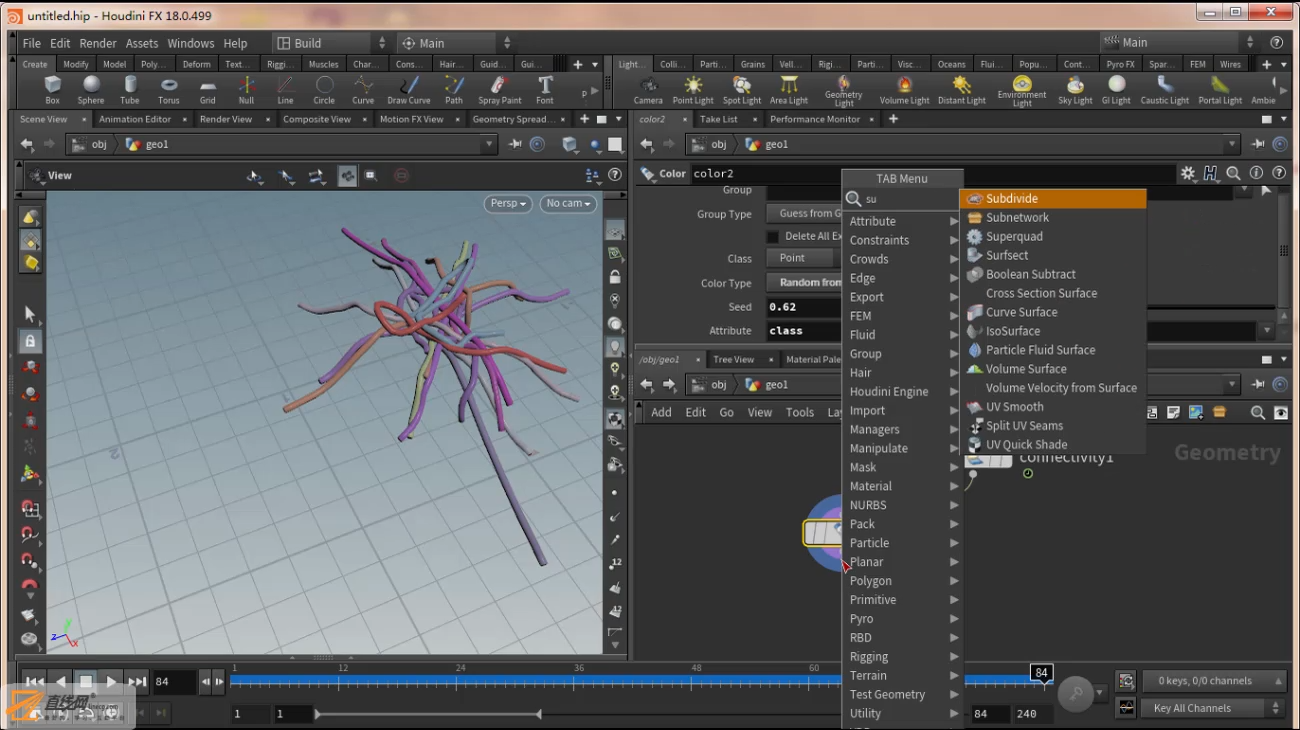Open the No cam camera dropdown
The height and width of the screenshot is (730, 1300).
point(568,203)
